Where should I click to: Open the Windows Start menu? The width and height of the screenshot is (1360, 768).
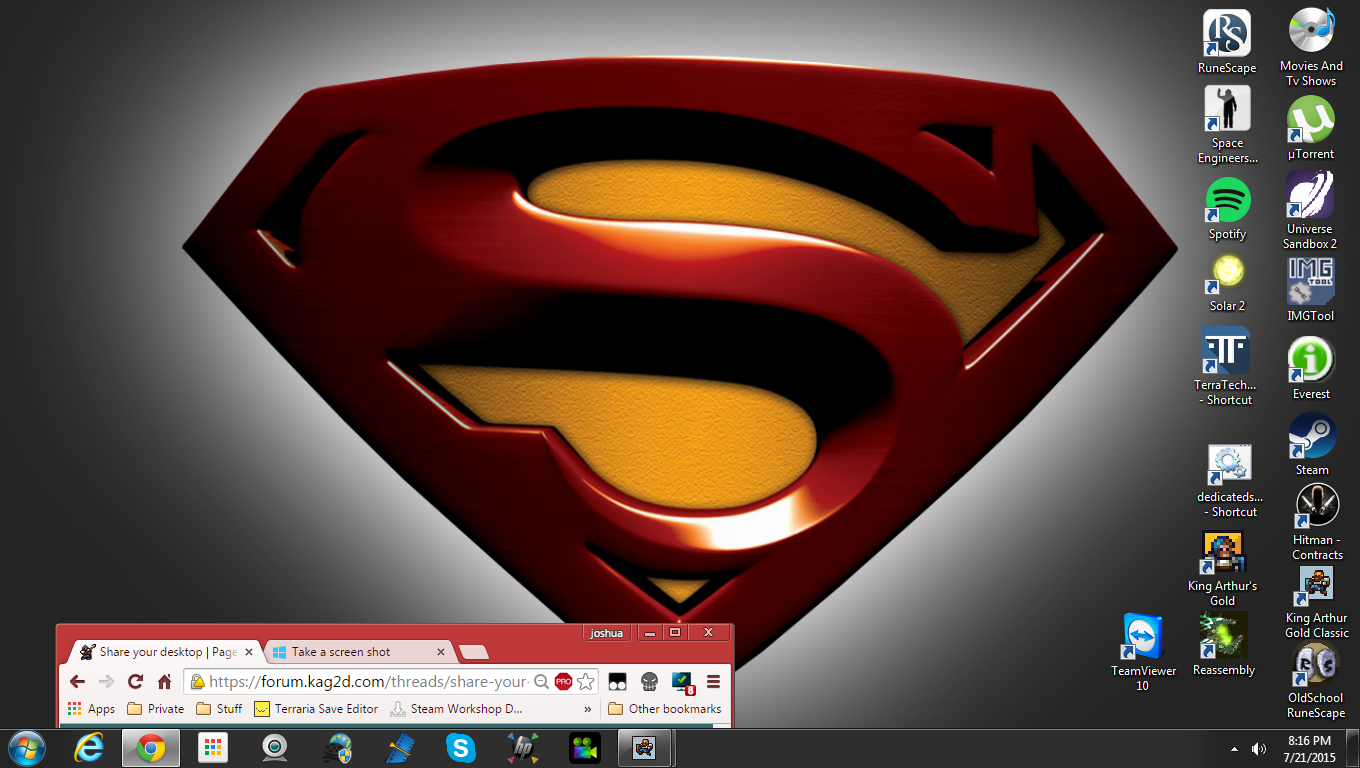27,748
